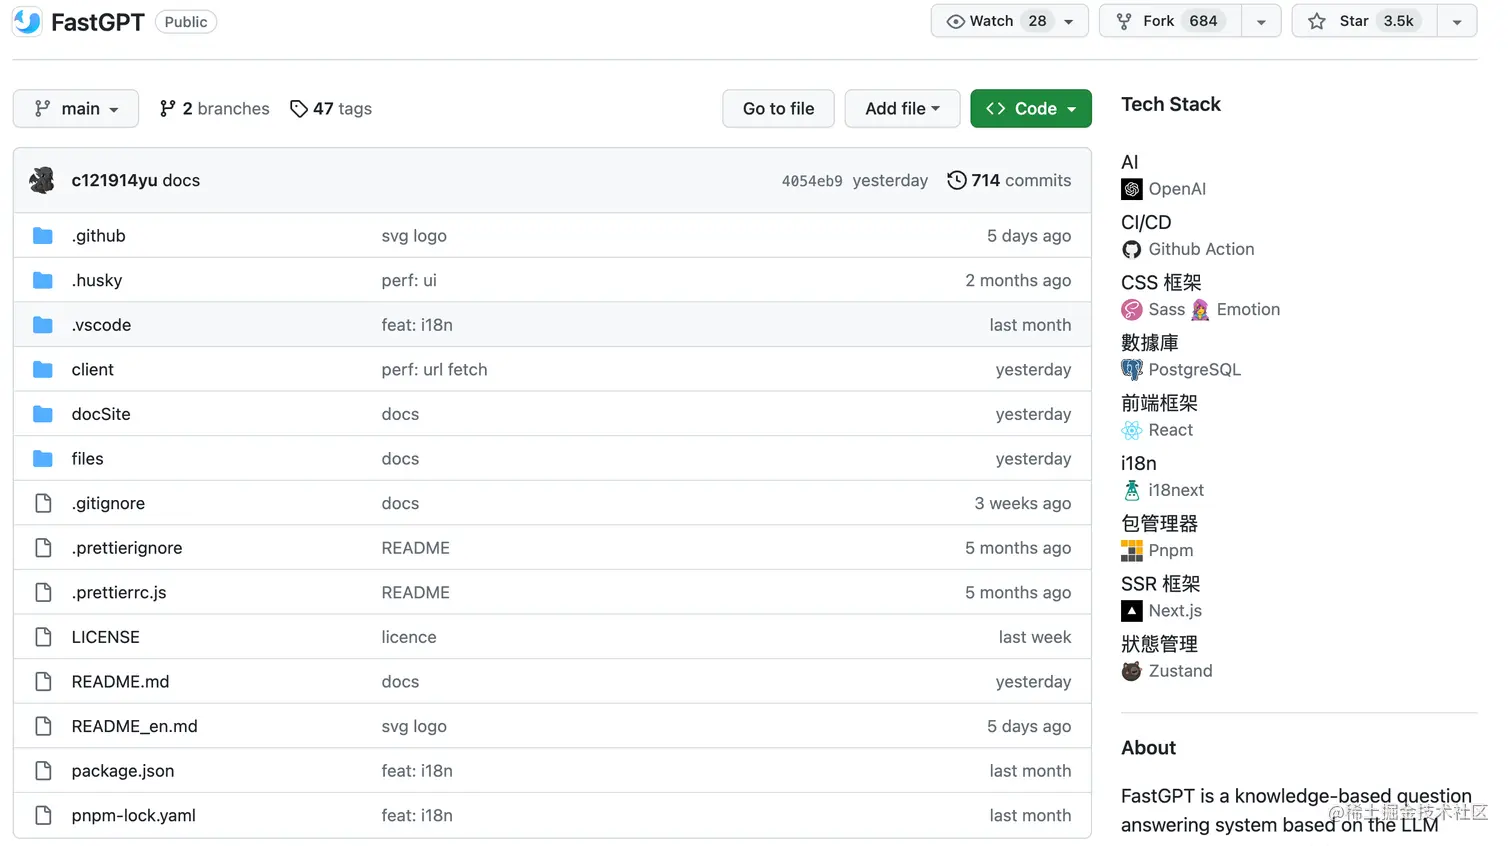1512x846 pixels.
Task: Expand the Add file dropdown
Action: click(x=902, y=109)
